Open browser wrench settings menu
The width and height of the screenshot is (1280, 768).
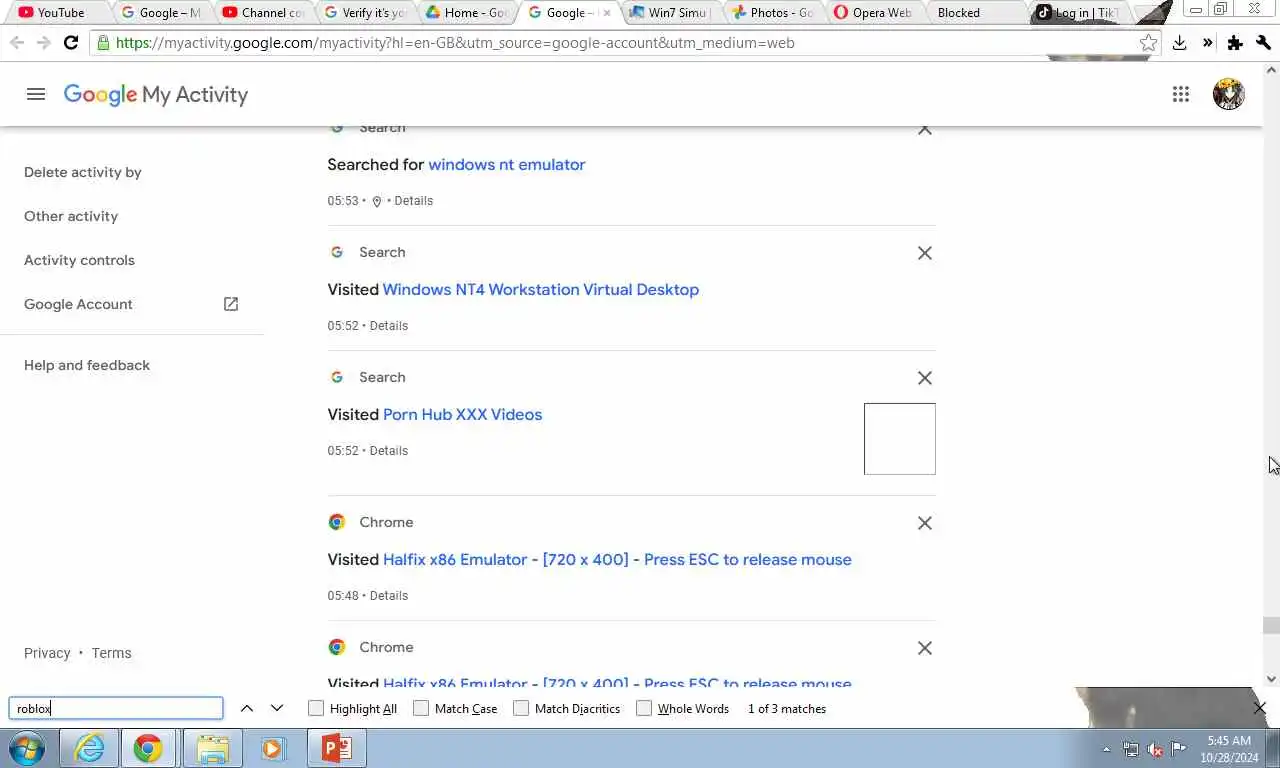(1263, 43)
